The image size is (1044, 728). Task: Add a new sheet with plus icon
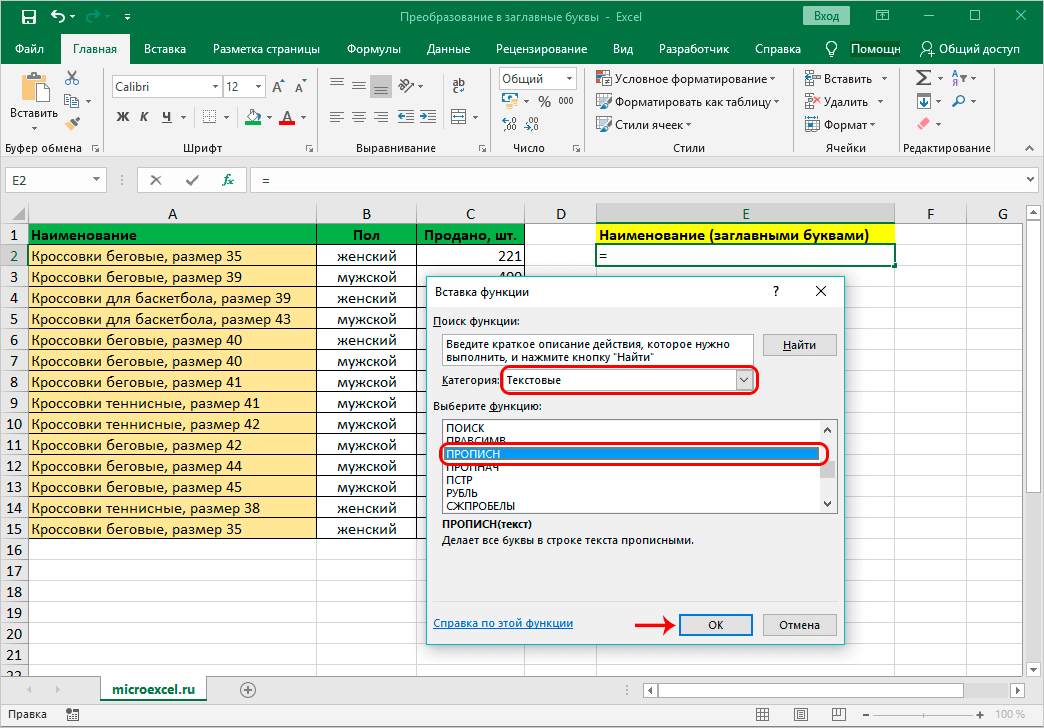(x=248, y=689)
